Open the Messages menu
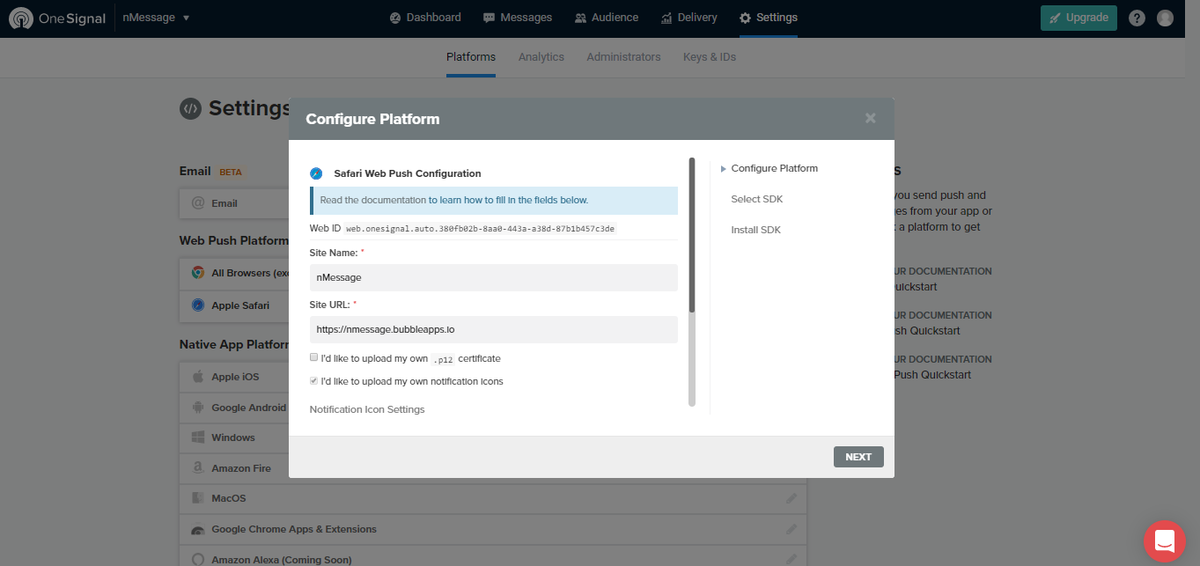1200x566 pixels. coord(517,18)
